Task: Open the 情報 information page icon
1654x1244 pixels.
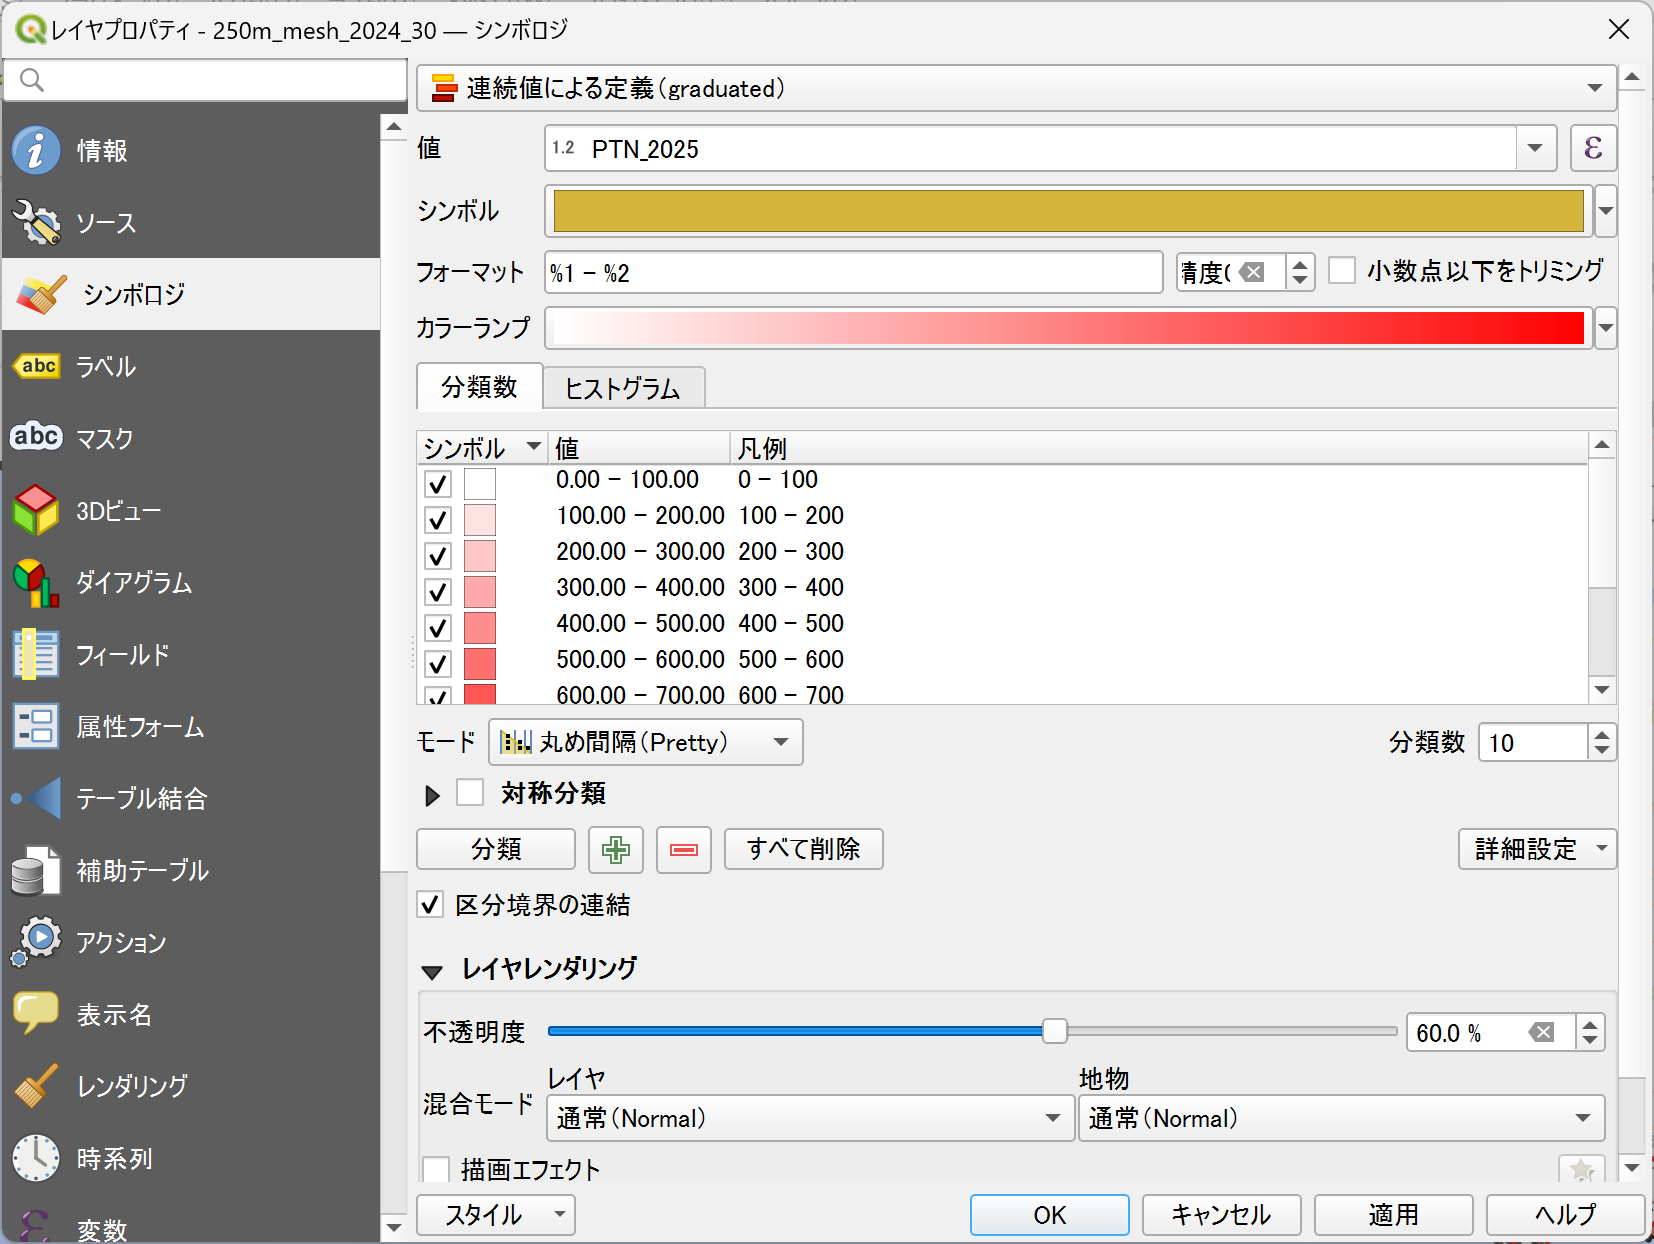Action: 37,151
